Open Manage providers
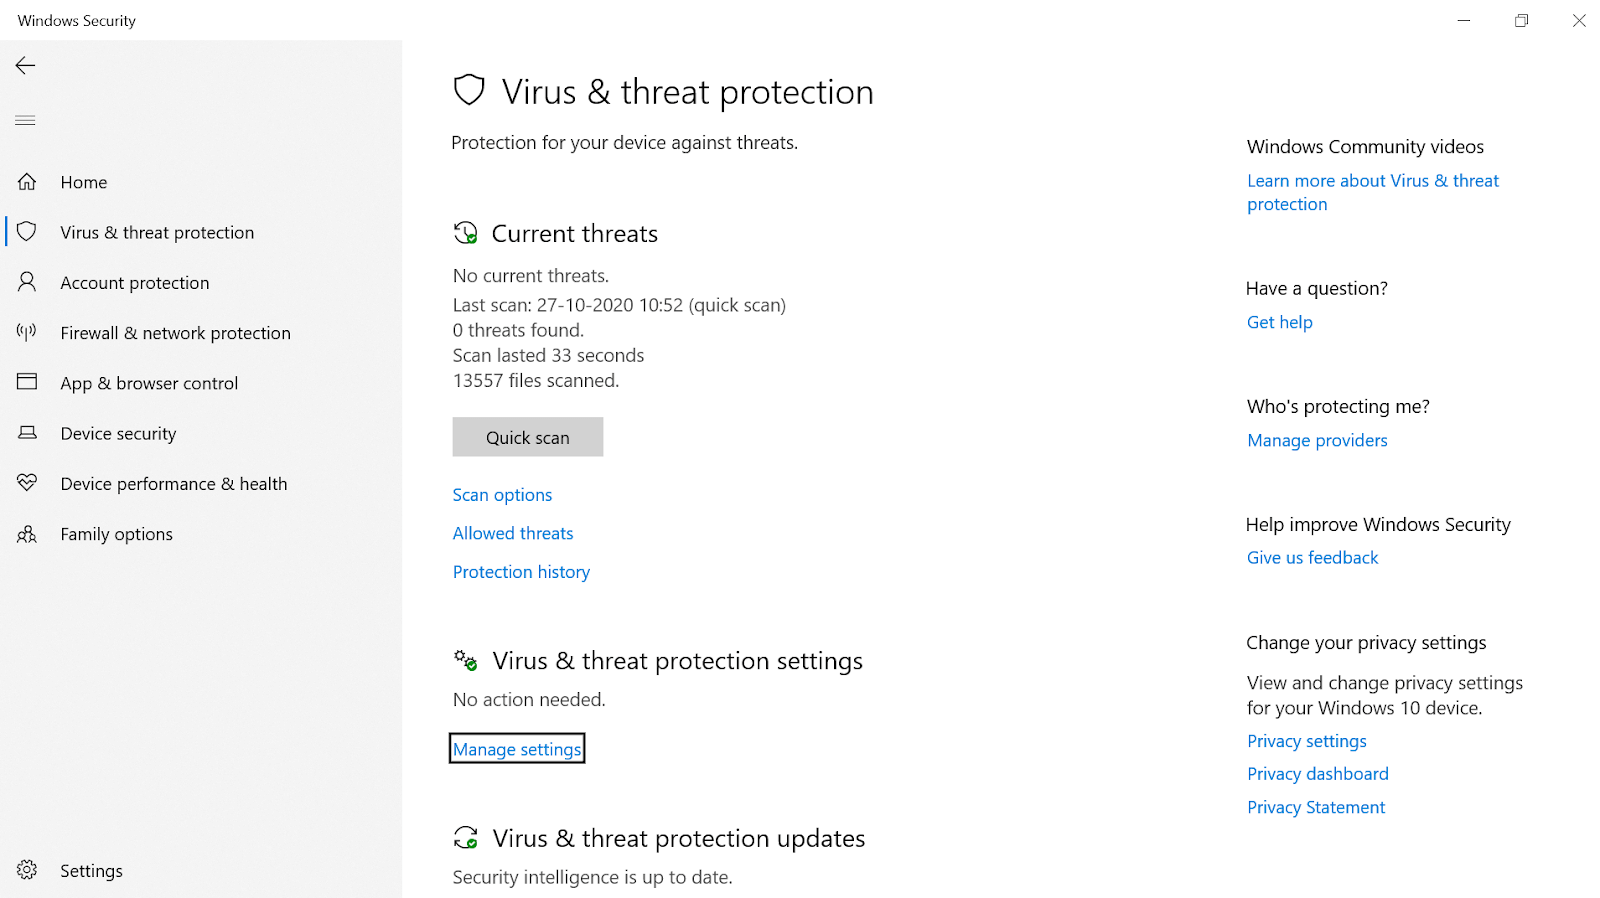Viewport: 1600px width, 898px height. (x=1316, y=440)
